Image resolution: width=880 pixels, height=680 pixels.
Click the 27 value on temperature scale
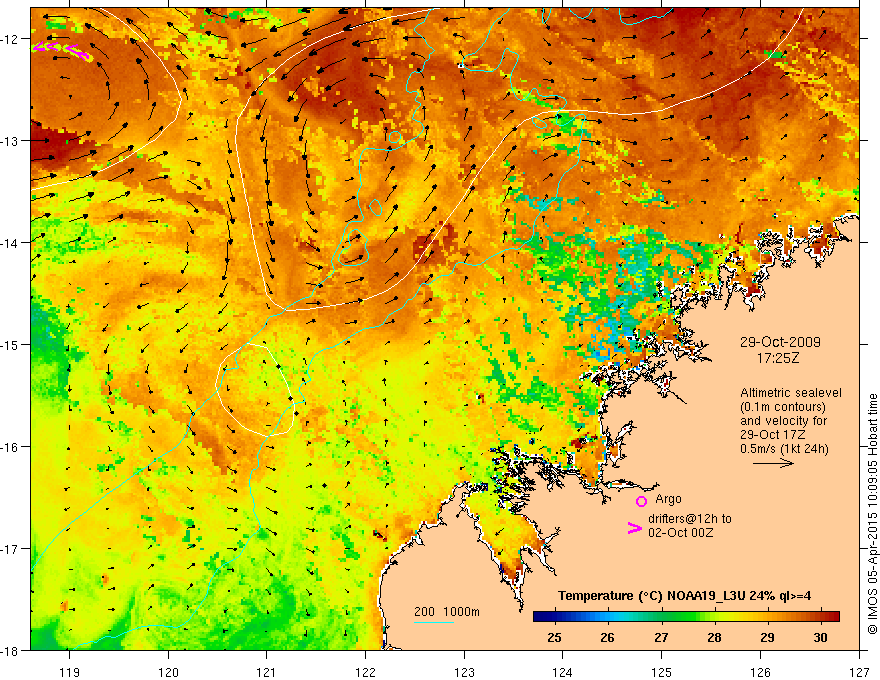(x=661, y=637)
